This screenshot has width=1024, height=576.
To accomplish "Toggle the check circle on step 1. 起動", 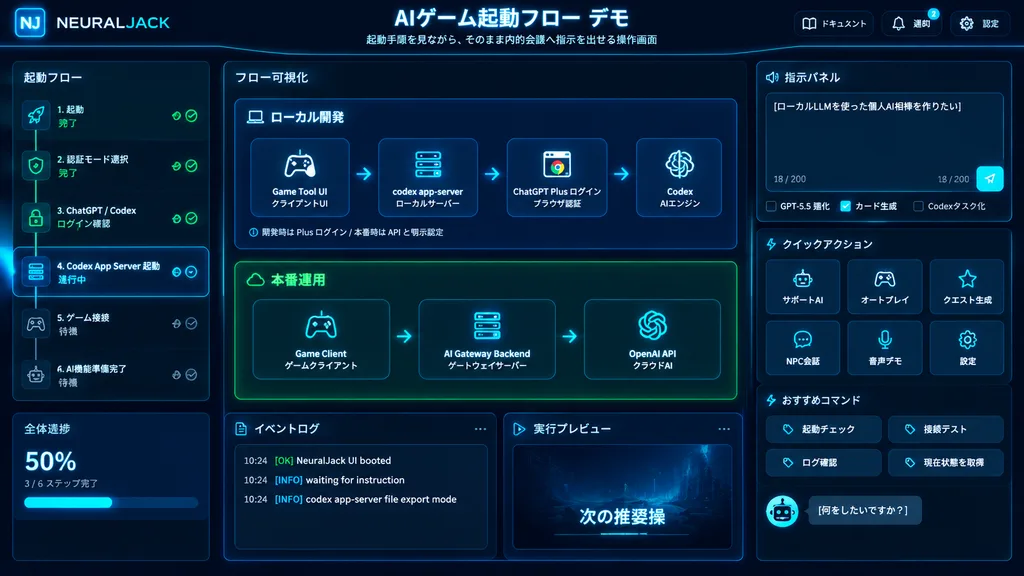I will 191,116.
